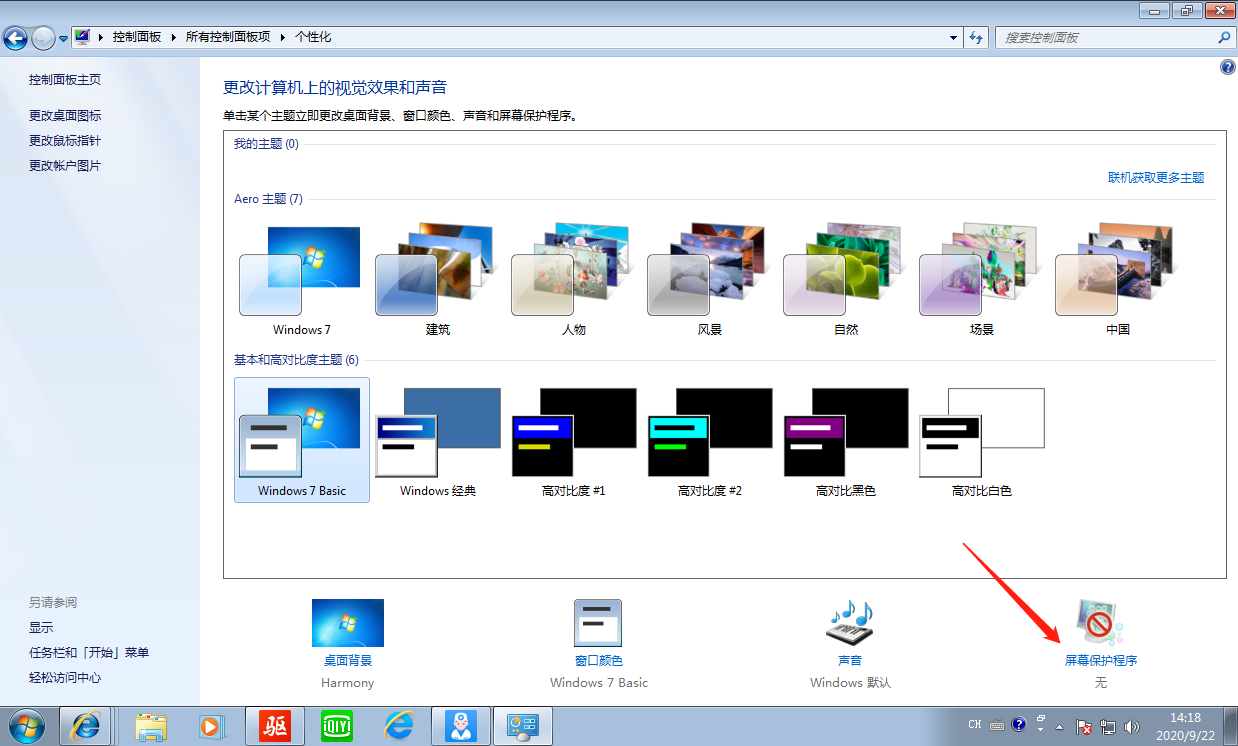This screenshot has height=746, width=1238.
Task: Open 驱动精灵 from the taskbar
Action: (275, 726)
